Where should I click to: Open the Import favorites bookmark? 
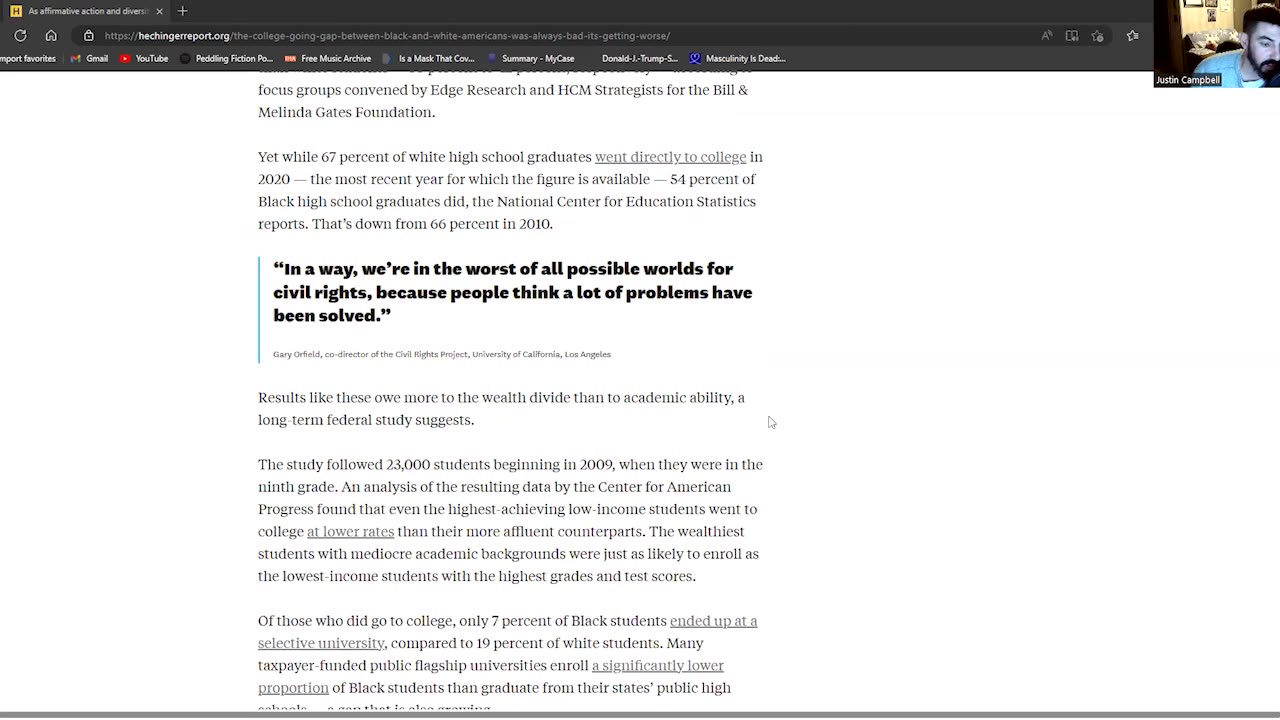pyautogui.click(x=28, y=58)
